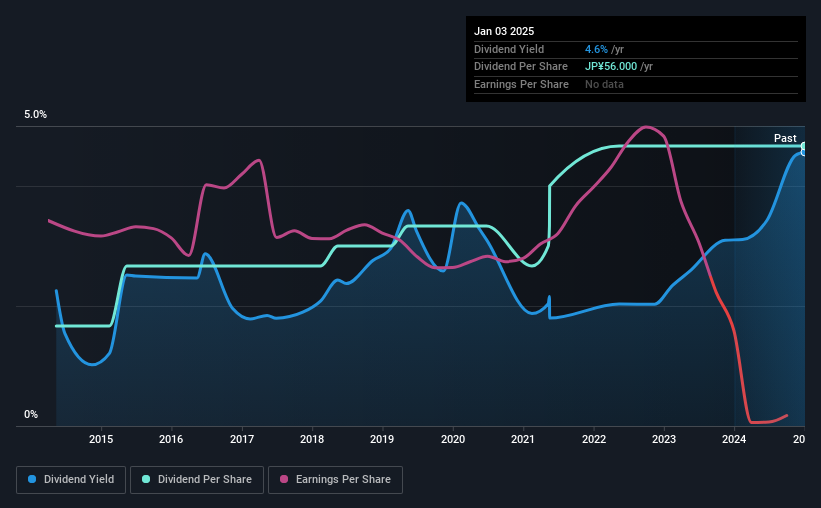
Task: Click the teal Dividend Per Share legend dot
Action: point(146,479)
